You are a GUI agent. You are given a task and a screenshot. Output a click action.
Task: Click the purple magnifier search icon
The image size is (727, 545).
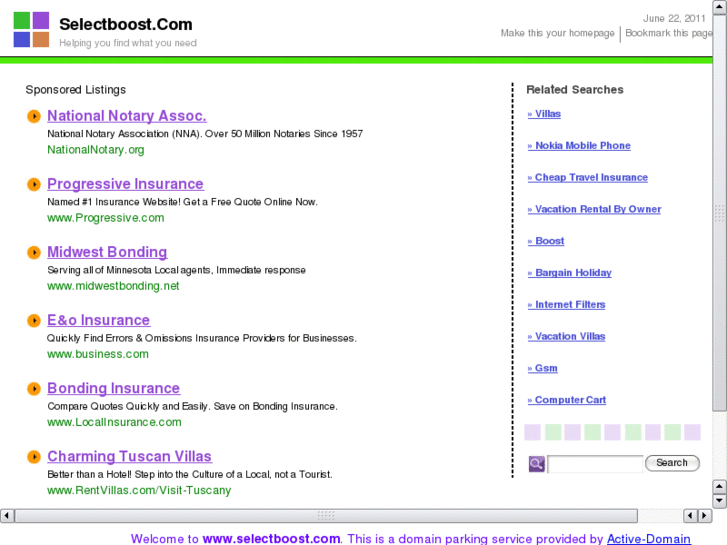tap(536, 463)
